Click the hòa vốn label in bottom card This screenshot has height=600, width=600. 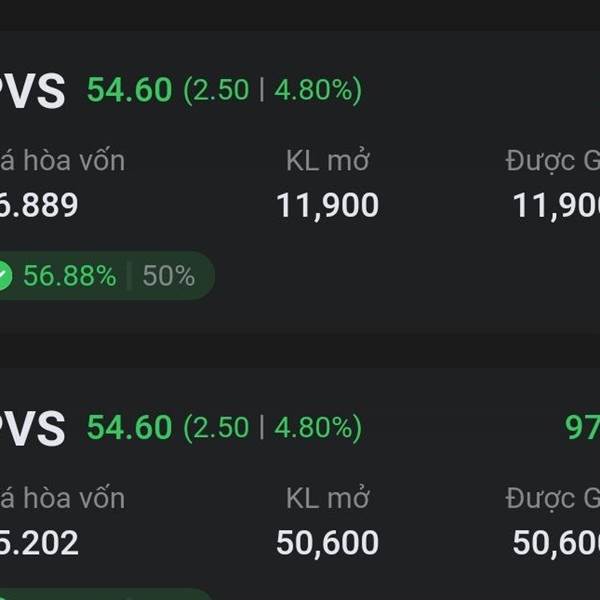click(63, 497)
